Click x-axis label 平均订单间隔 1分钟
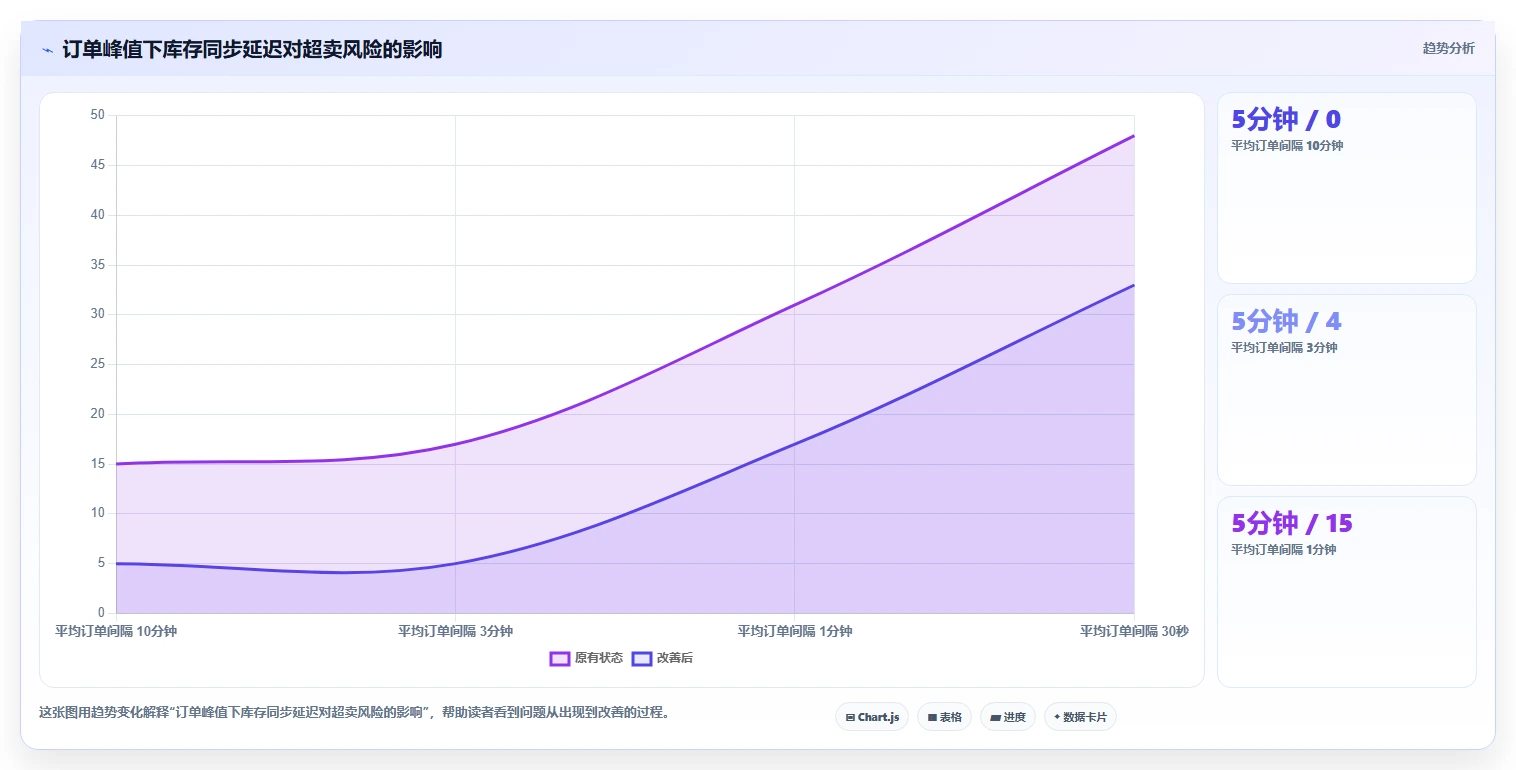This screenshot has width=1516, height=770. 795,631
